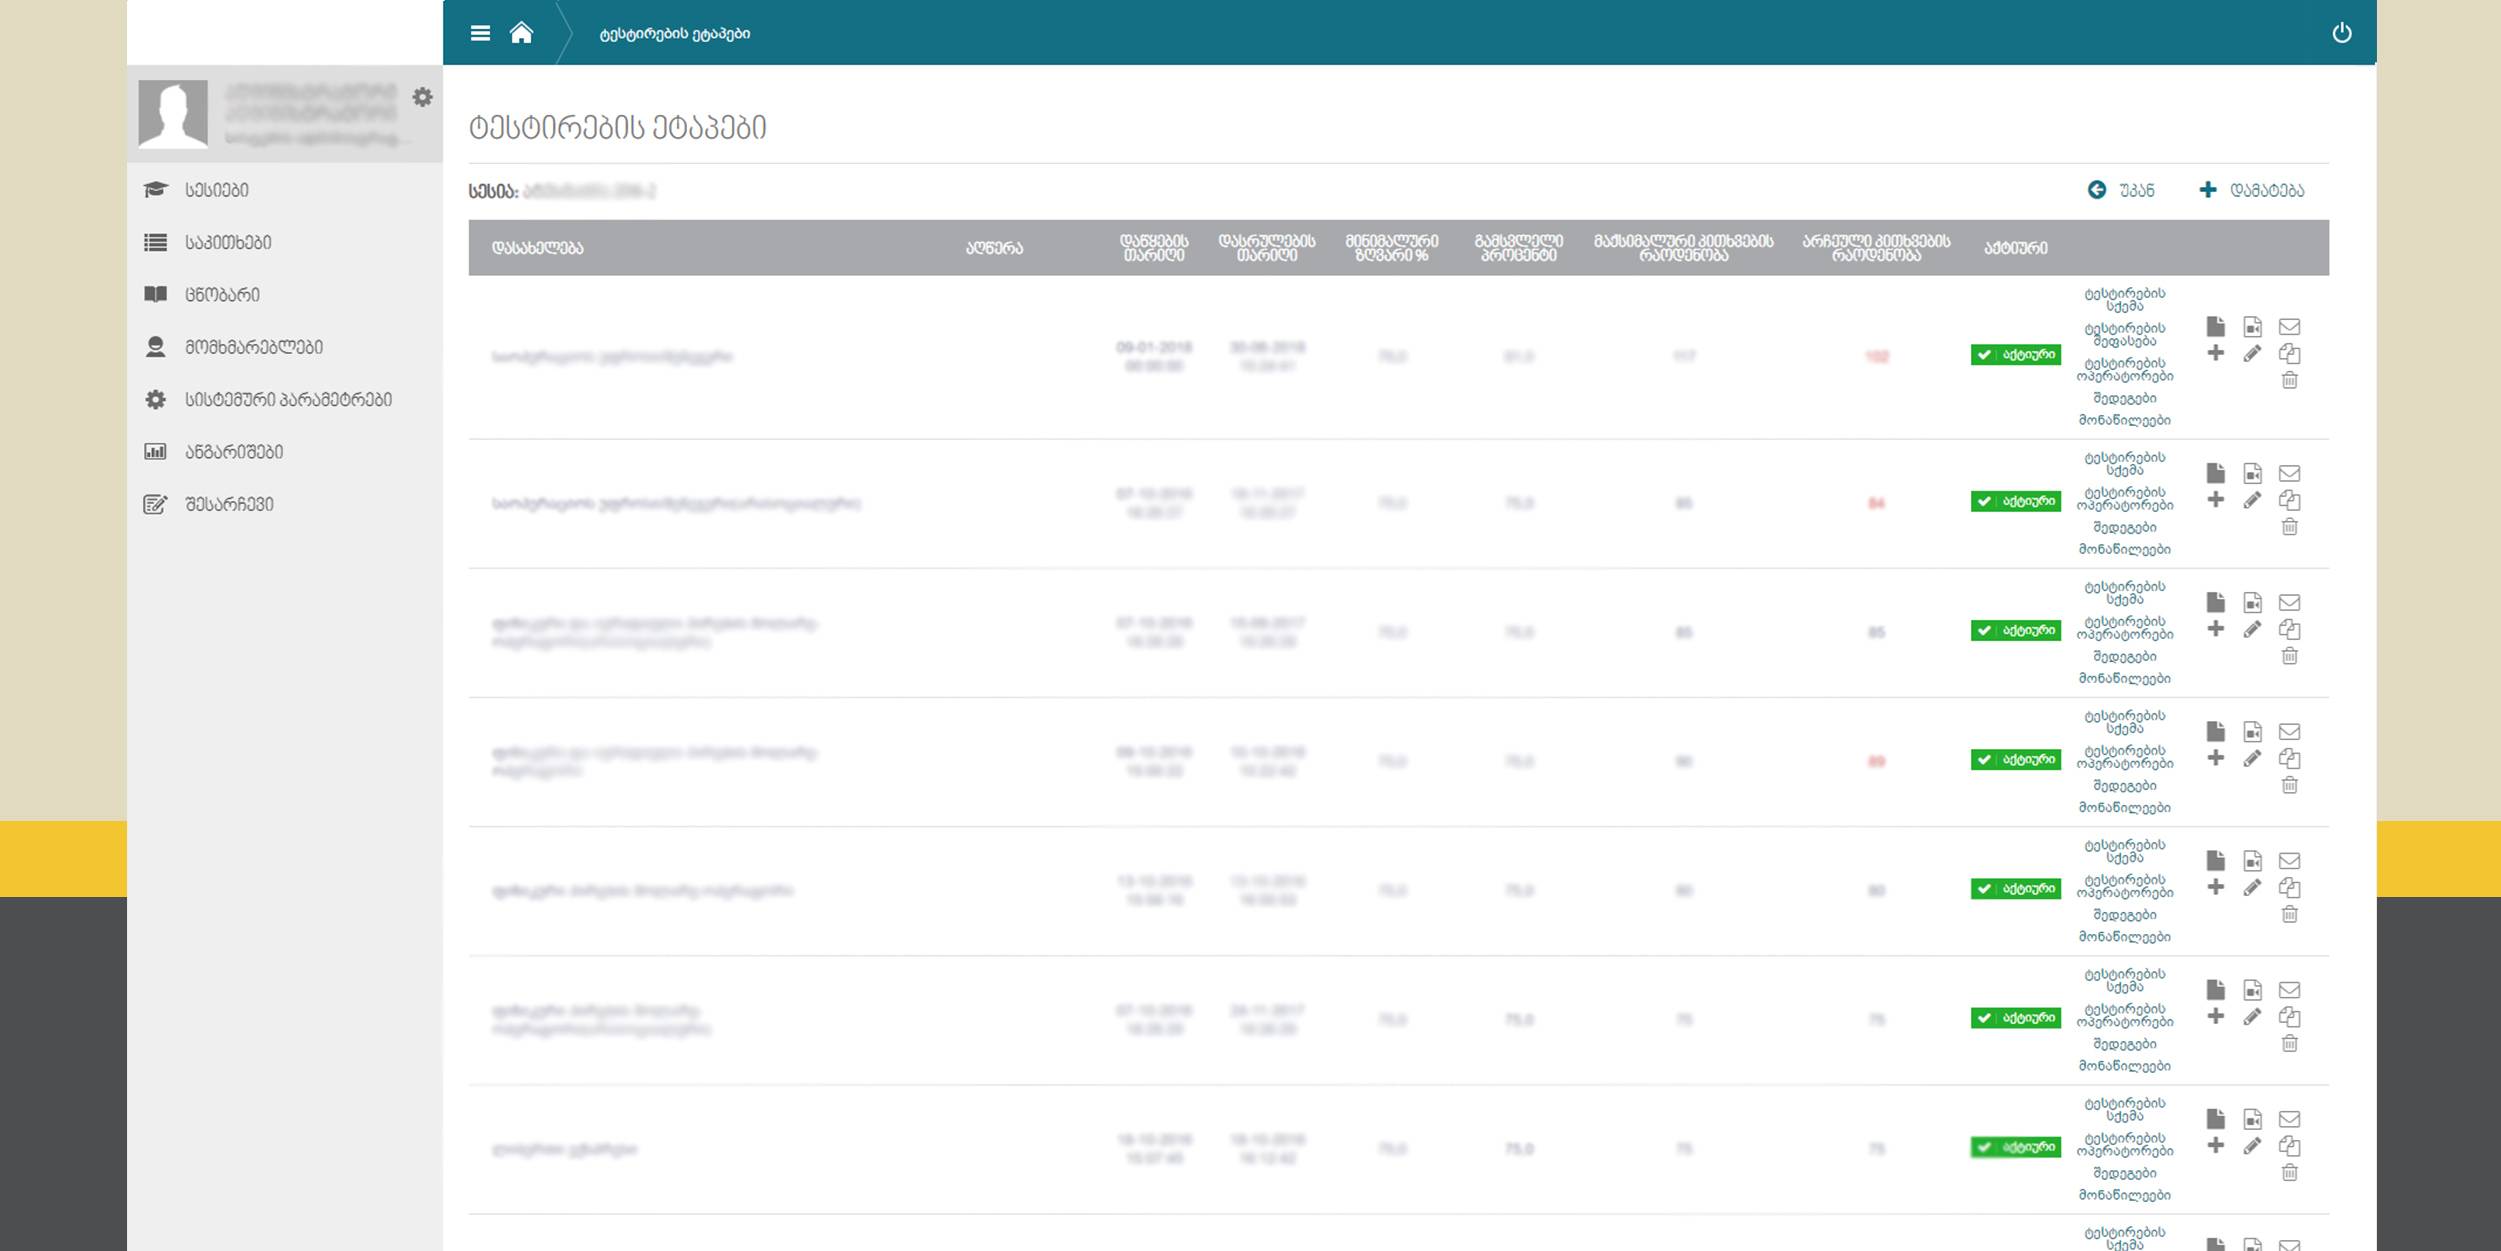Click the video file icon in third row
Viewport: 2501px width, 1251px height.
pos(2252,602)
